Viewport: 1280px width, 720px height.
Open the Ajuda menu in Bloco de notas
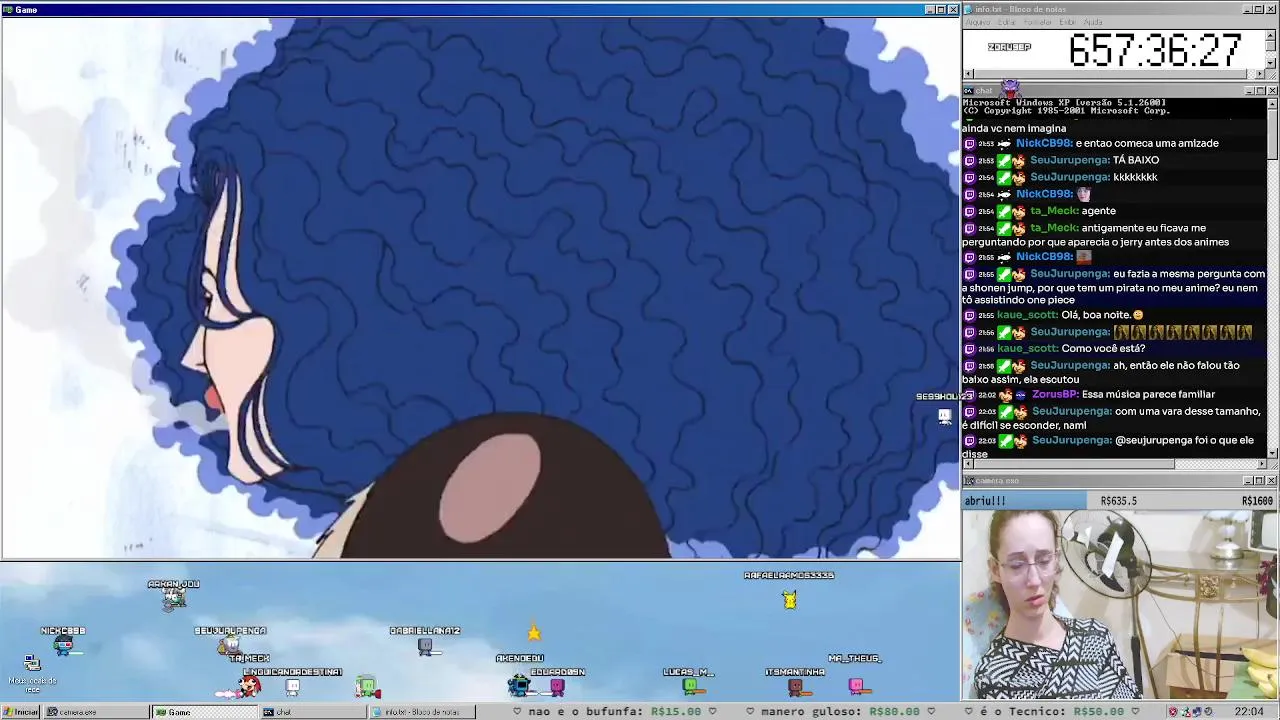(x=1093, y=22)
